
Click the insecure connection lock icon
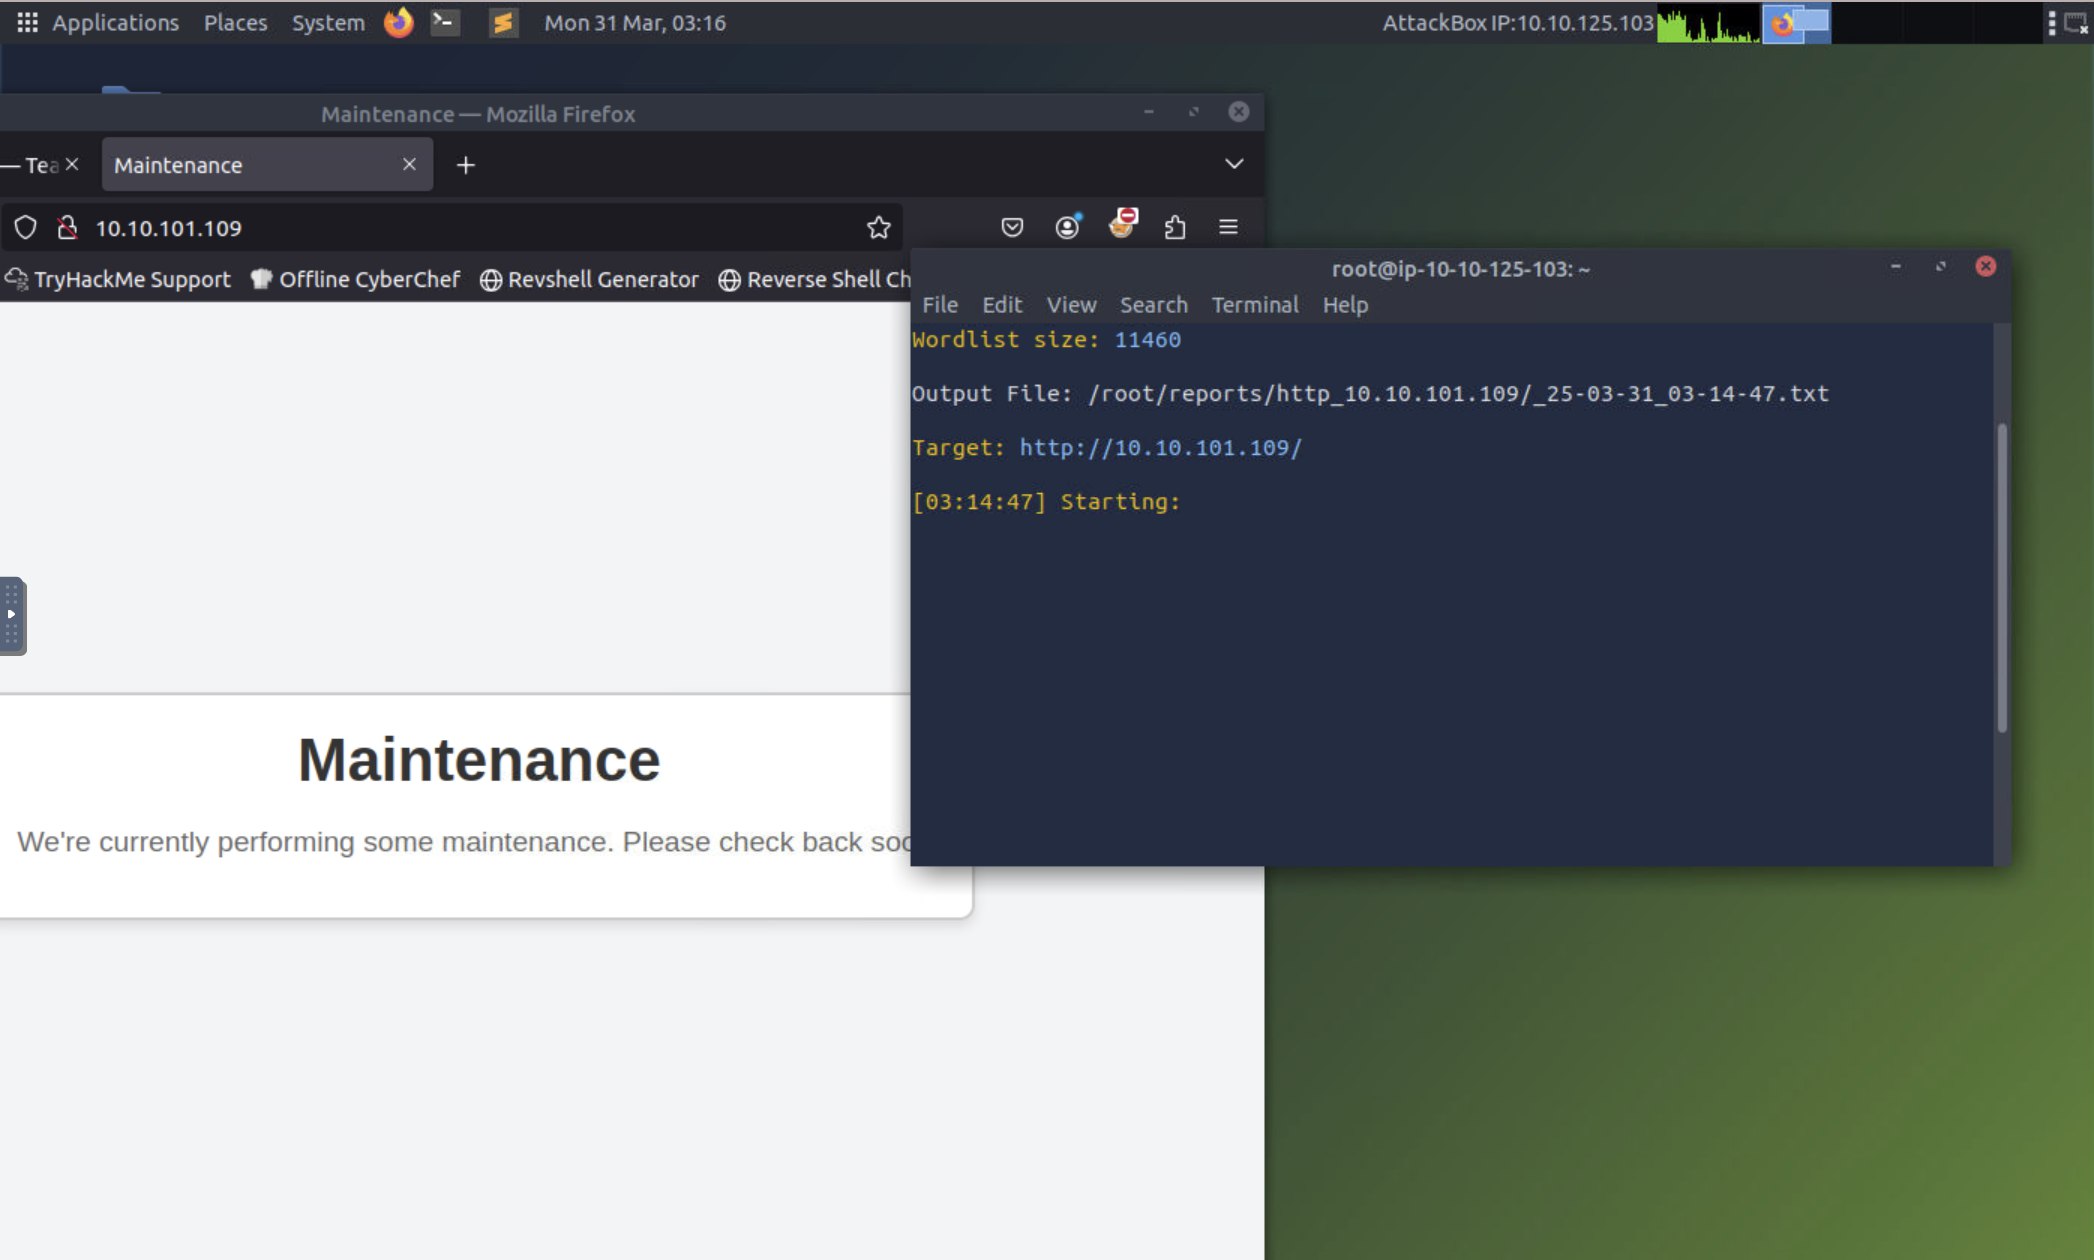(67, 228)
